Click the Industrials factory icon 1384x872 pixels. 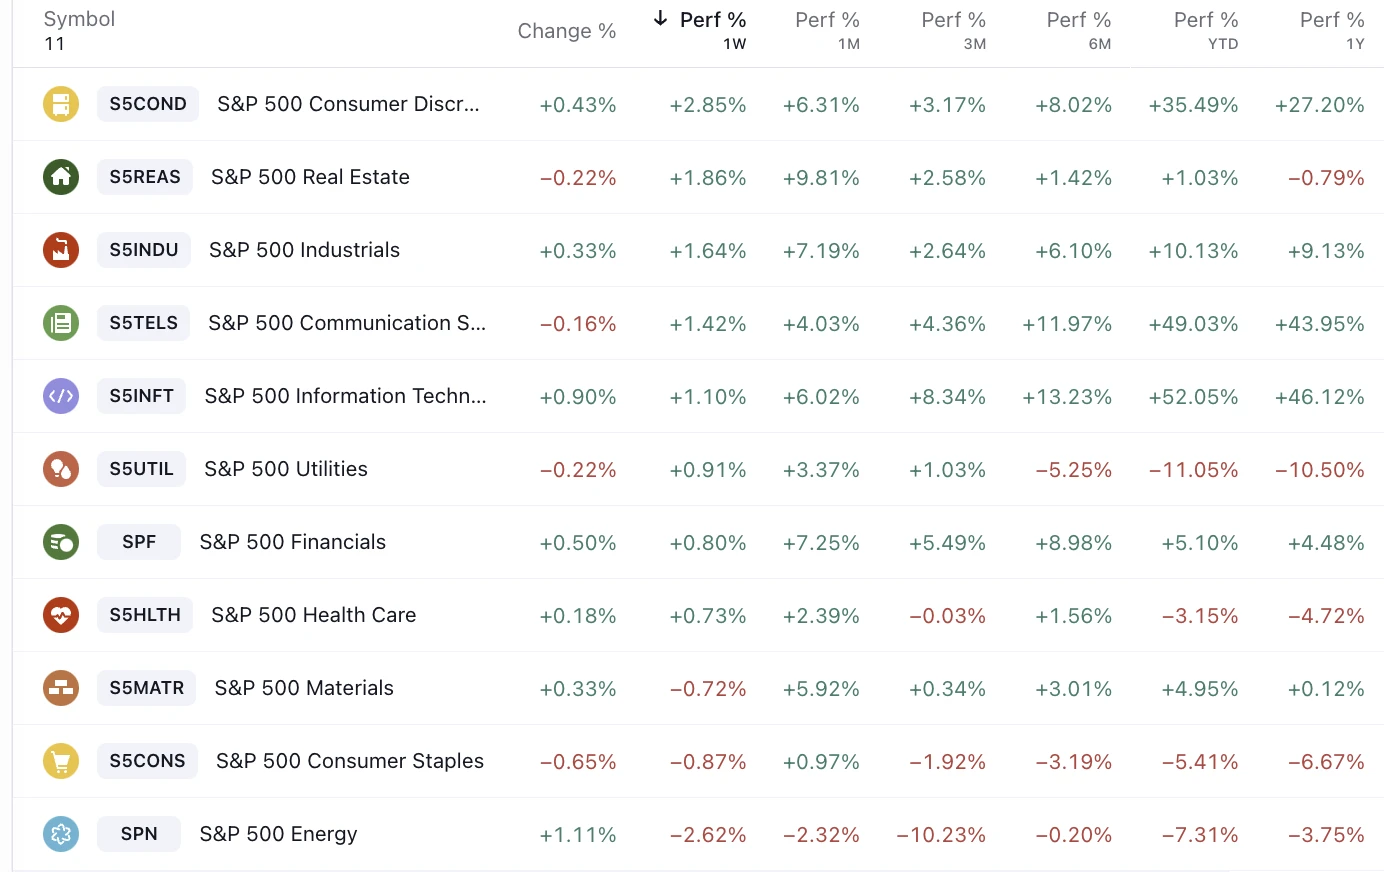tap(61, 250)
